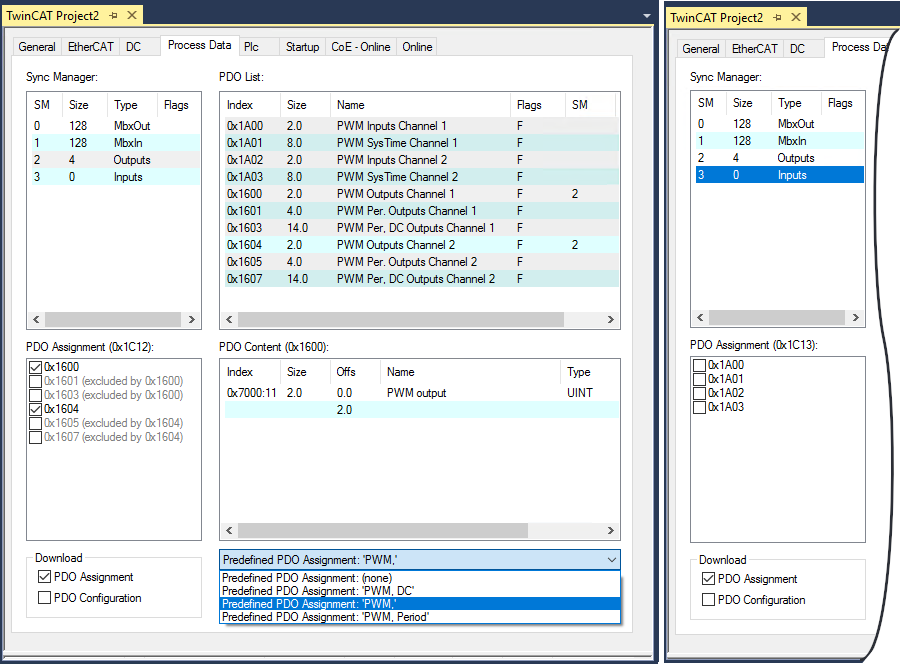The width and height of the screenshot is (900, 664).
Task: Click PDO Content horizontal scrollbar thumb
Action: (x=383, y=531)
